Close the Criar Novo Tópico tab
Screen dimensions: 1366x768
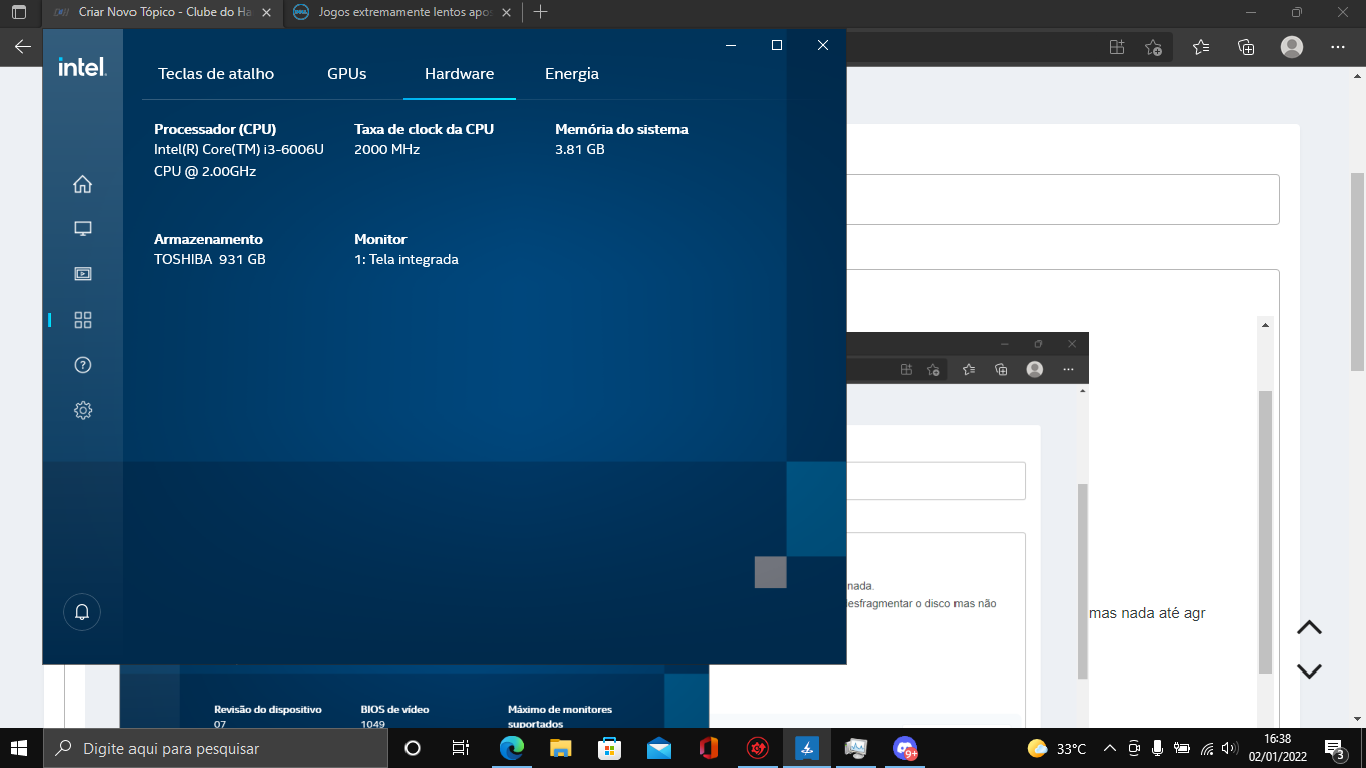(x=266, y=12)
